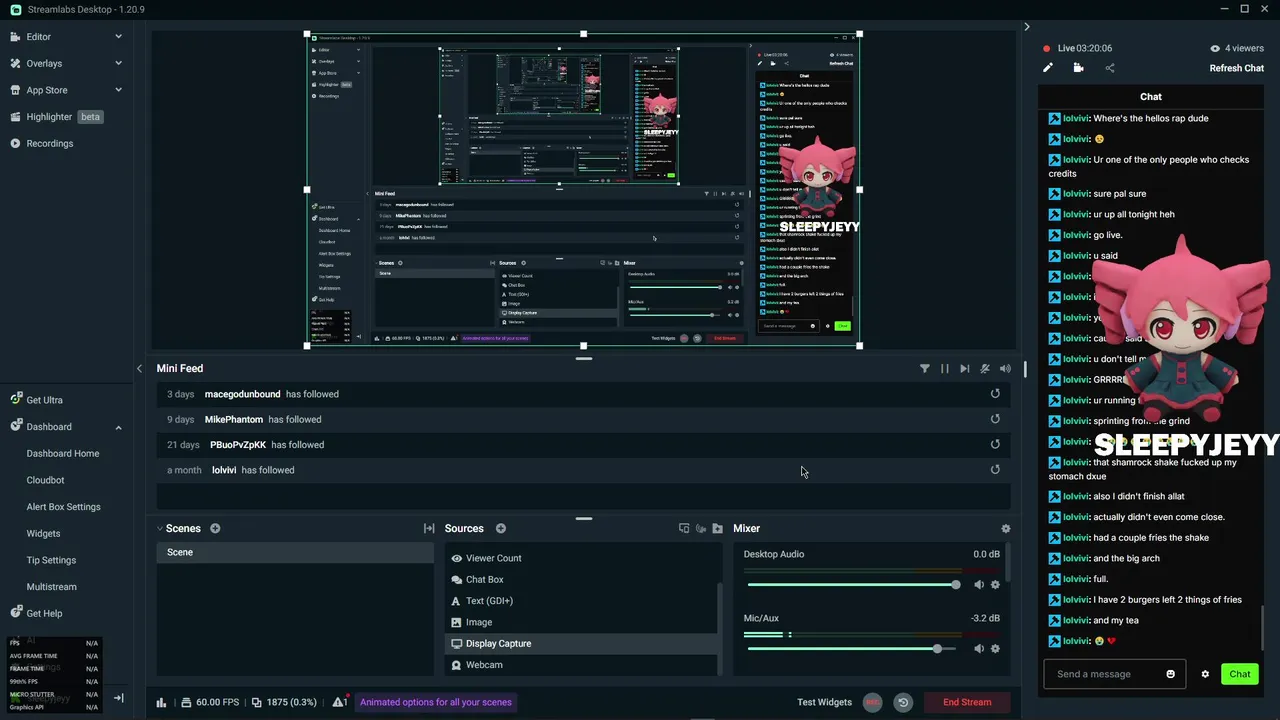Adjust Desktop Audio volume slider
This screenshot has height=720, width=1280.
coord(854,585)
